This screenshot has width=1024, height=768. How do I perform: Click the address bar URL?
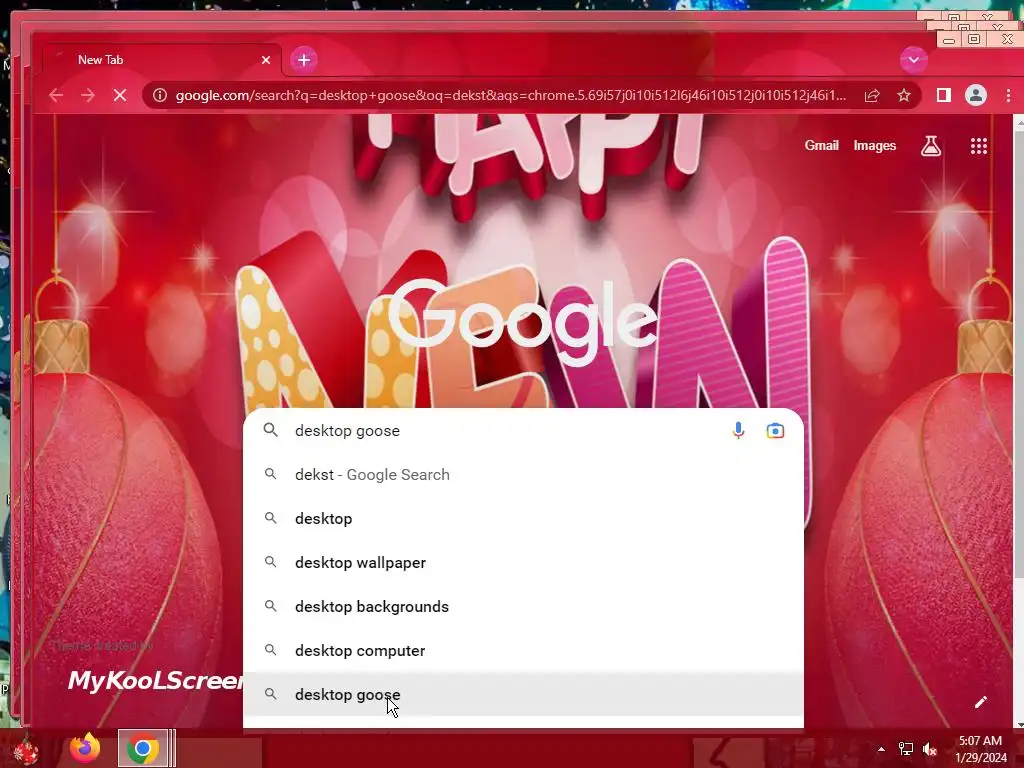(x=511, y=95)
